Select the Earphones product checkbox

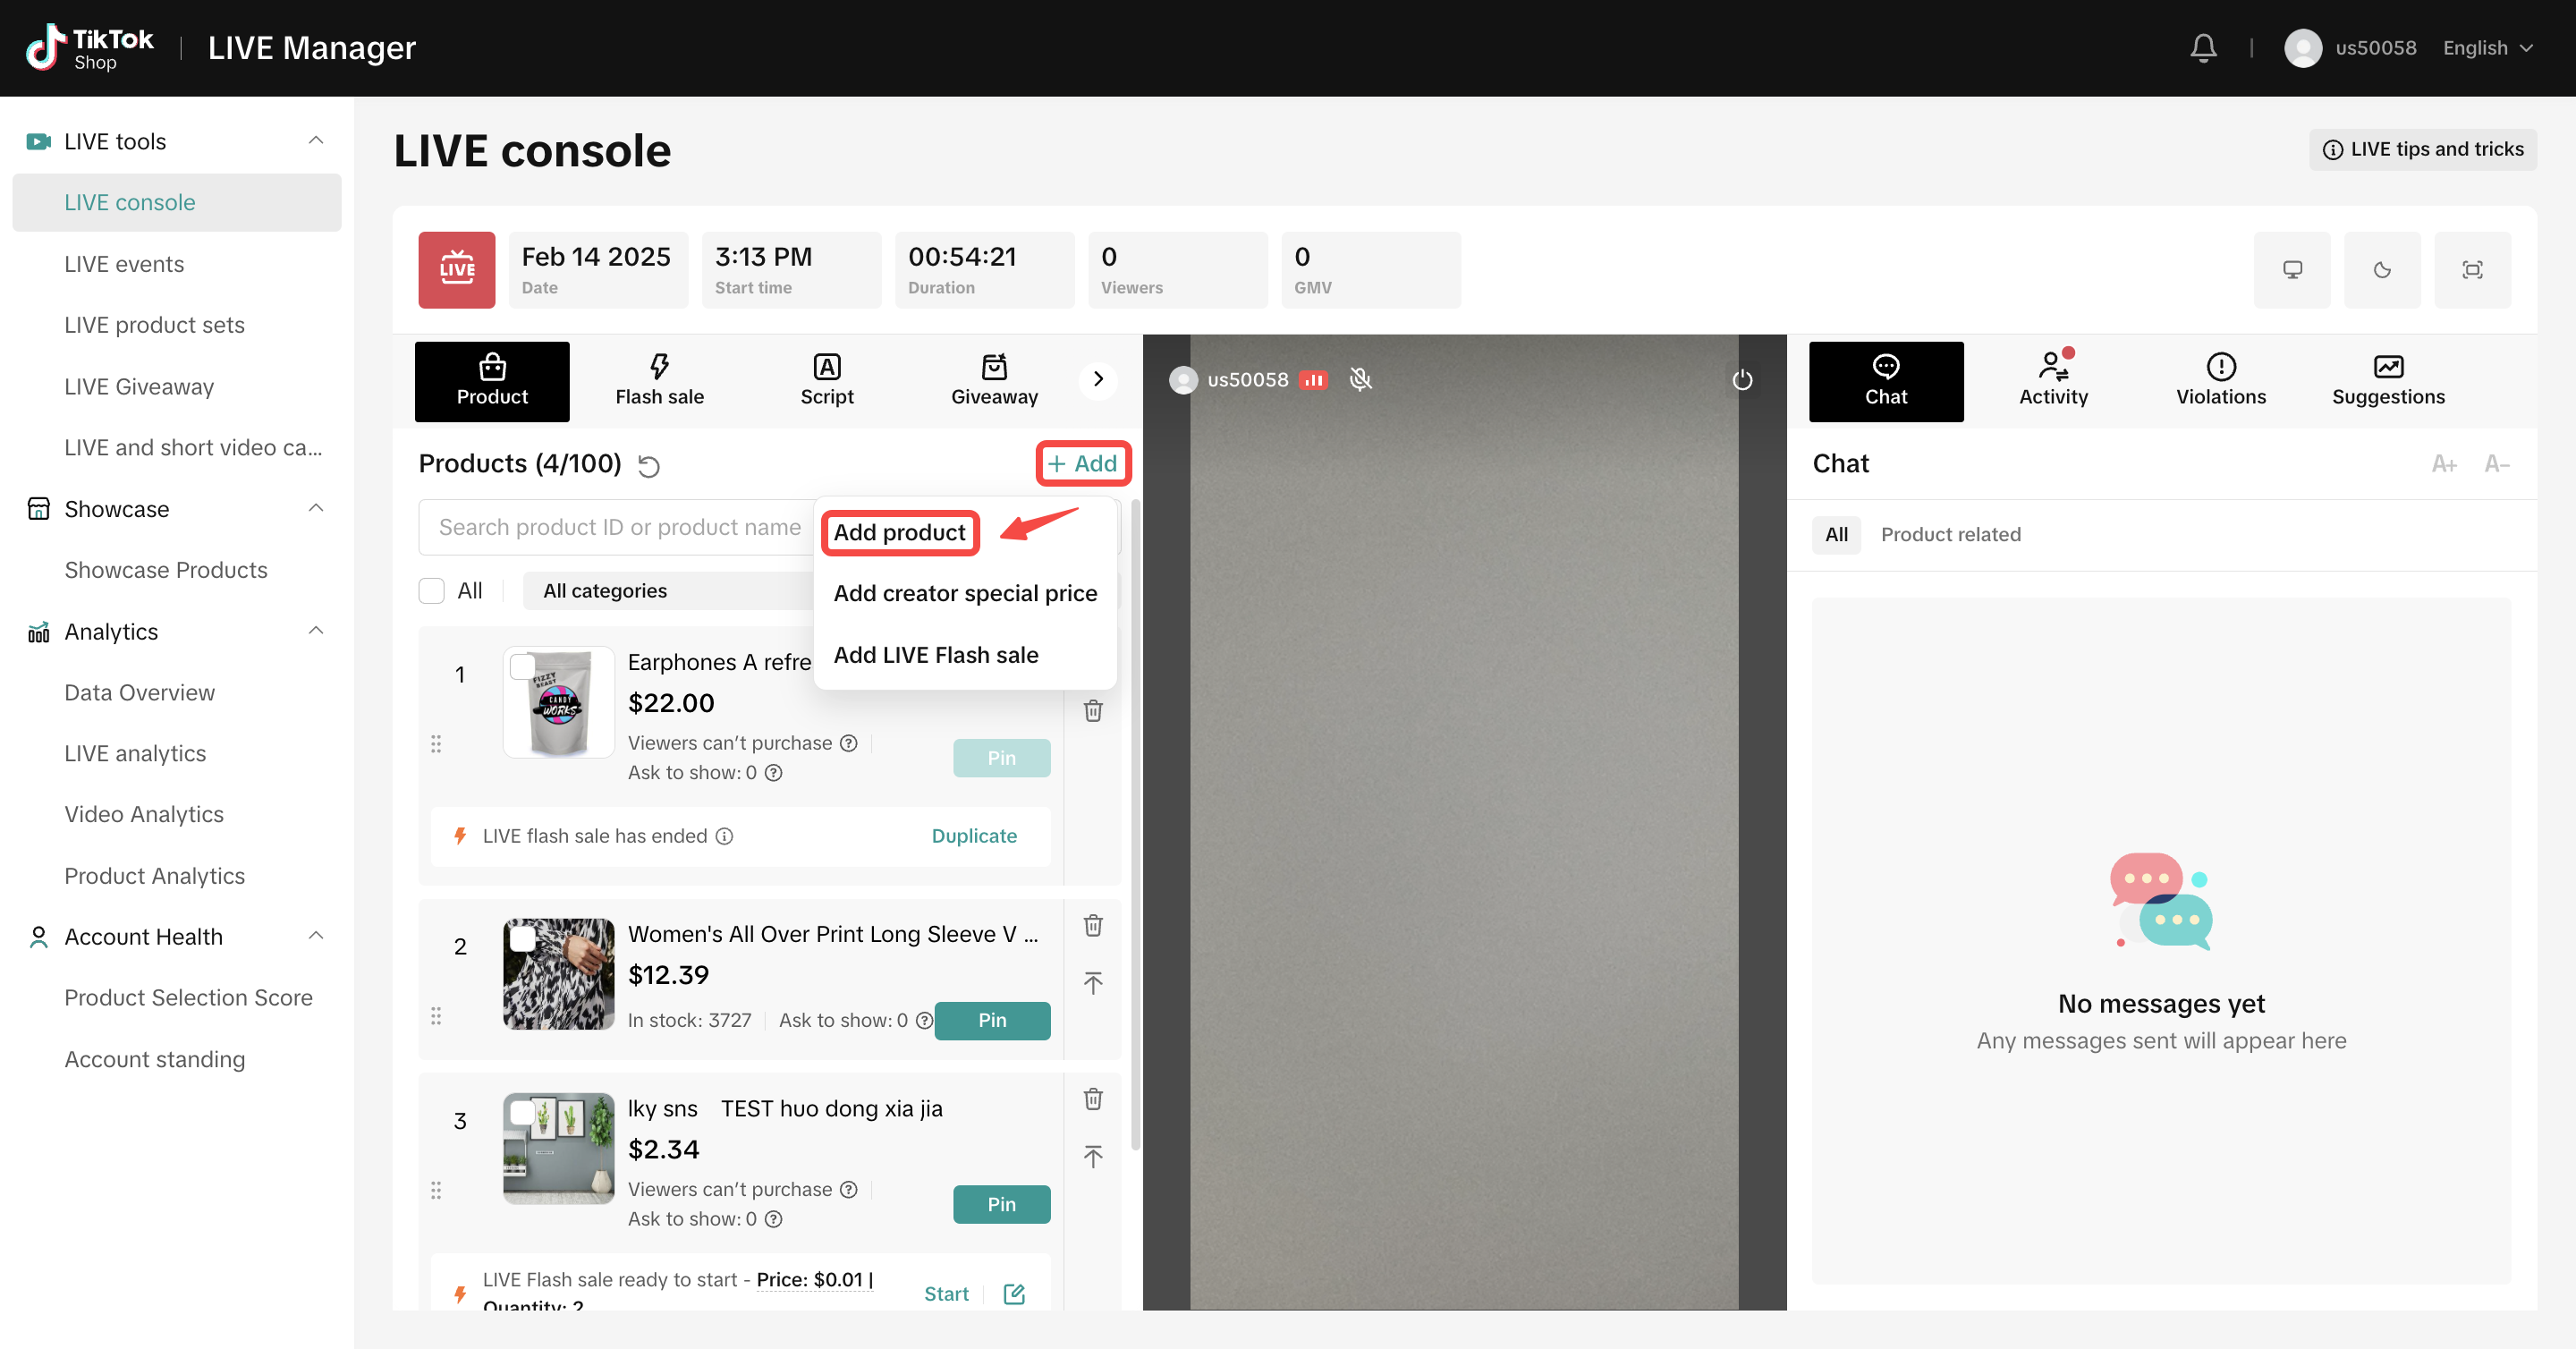click(522, 667)
